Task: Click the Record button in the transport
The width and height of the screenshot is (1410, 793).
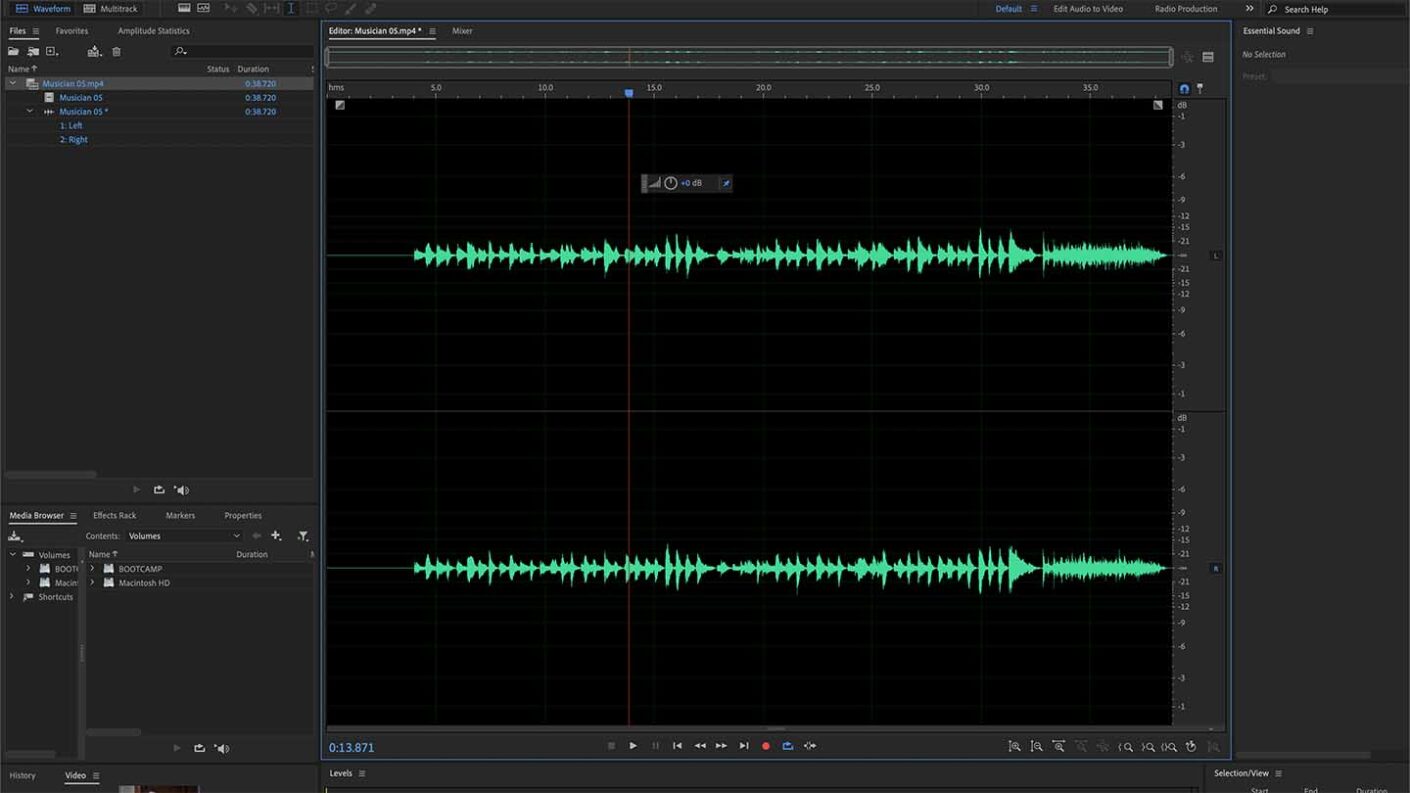Action: click(766, 745)
